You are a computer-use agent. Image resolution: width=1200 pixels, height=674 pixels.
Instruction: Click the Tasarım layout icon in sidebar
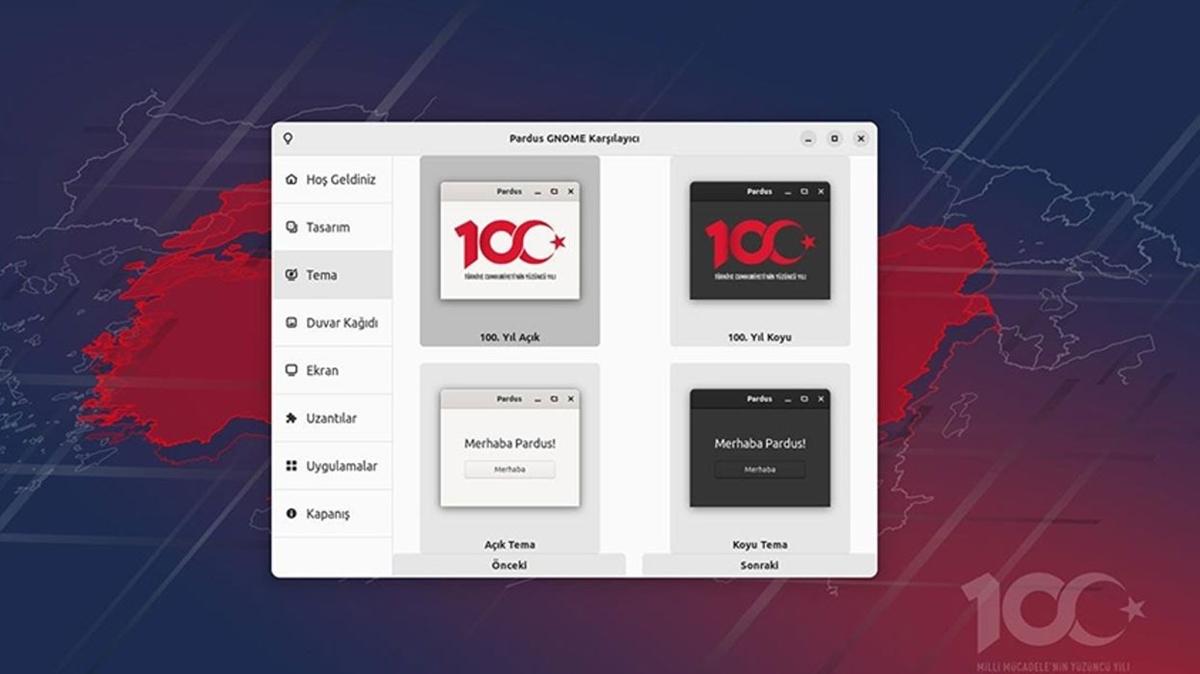(291, 227)
